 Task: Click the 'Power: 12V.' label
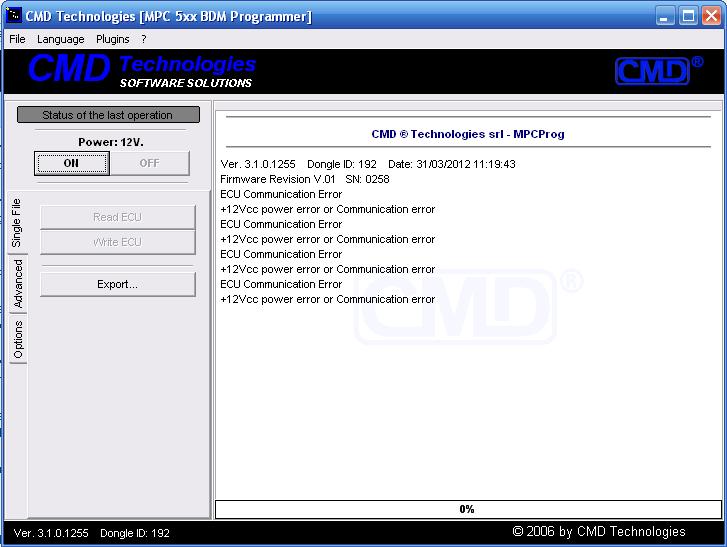click(x=111, y=142)
